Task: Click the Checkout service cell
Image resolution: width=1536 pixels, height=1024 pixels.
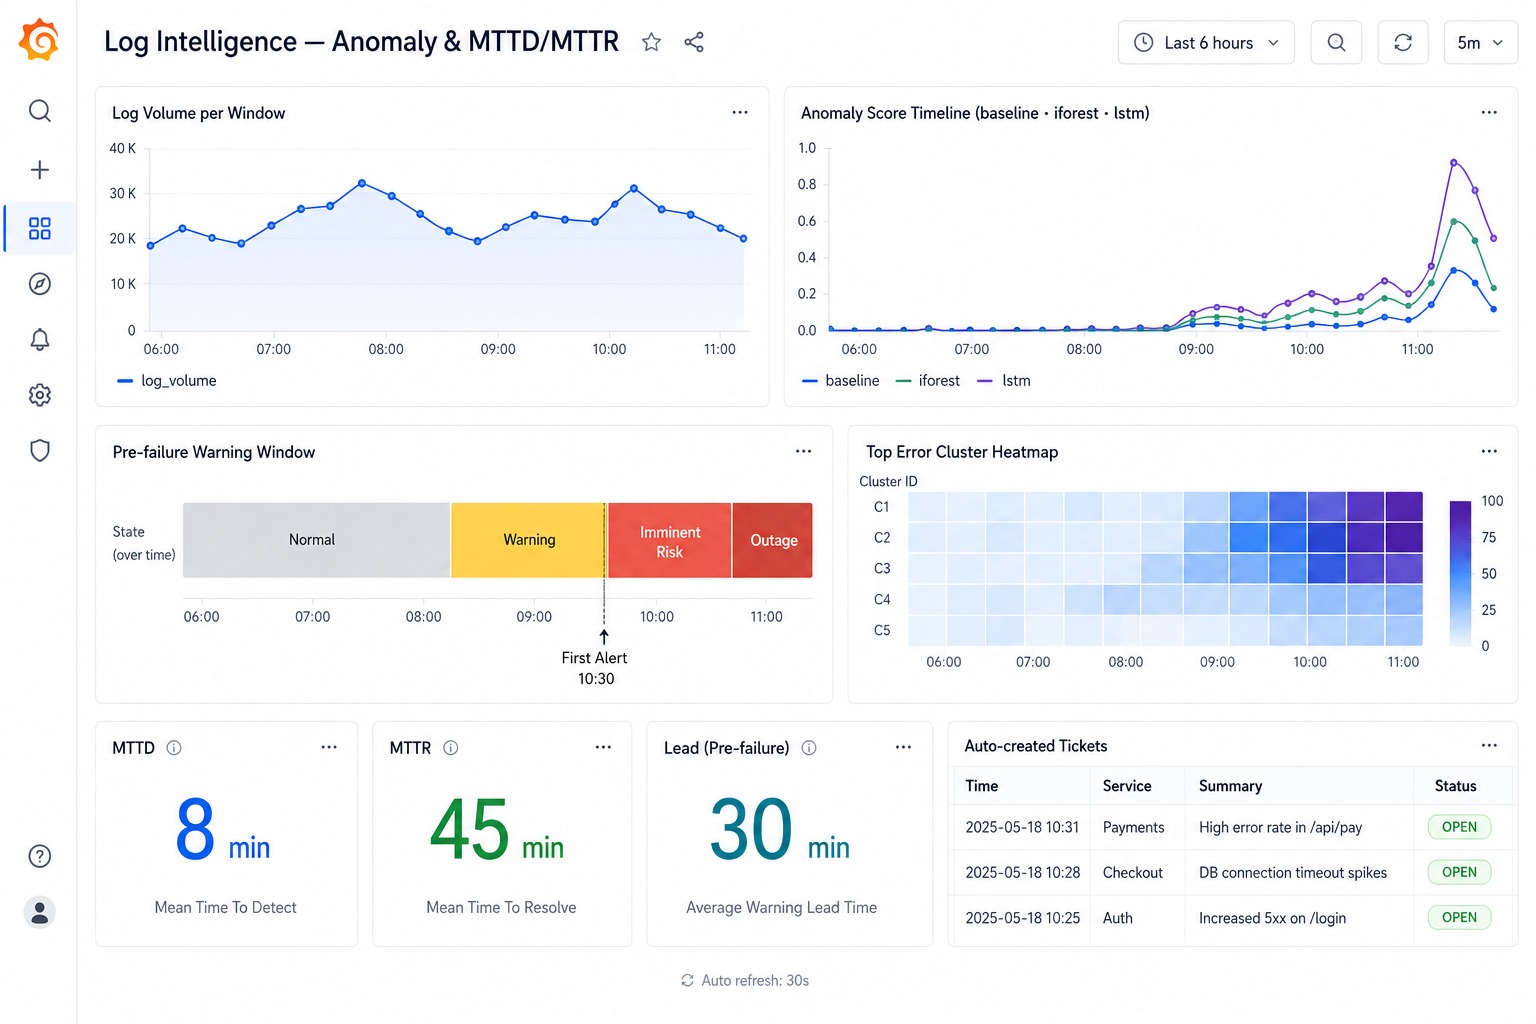Action: (x=1133, y=873)
